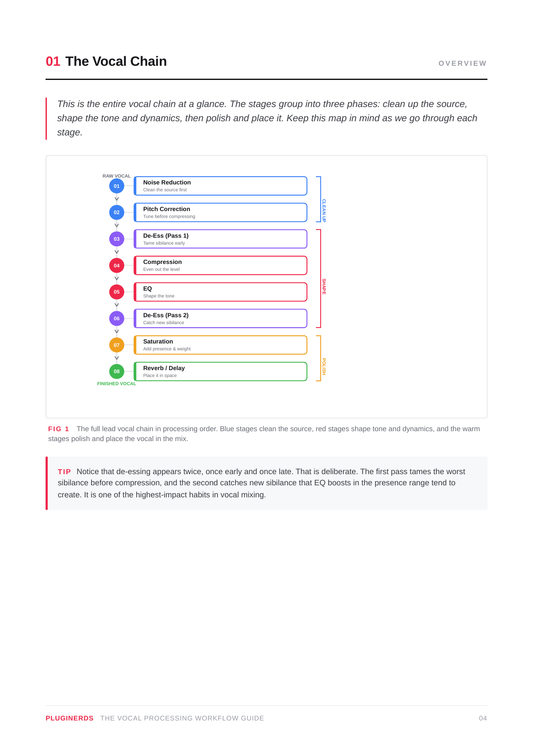533x754 pixels.
Task: Select the Noise Reduction stage box
Action: tap(220, 186)
